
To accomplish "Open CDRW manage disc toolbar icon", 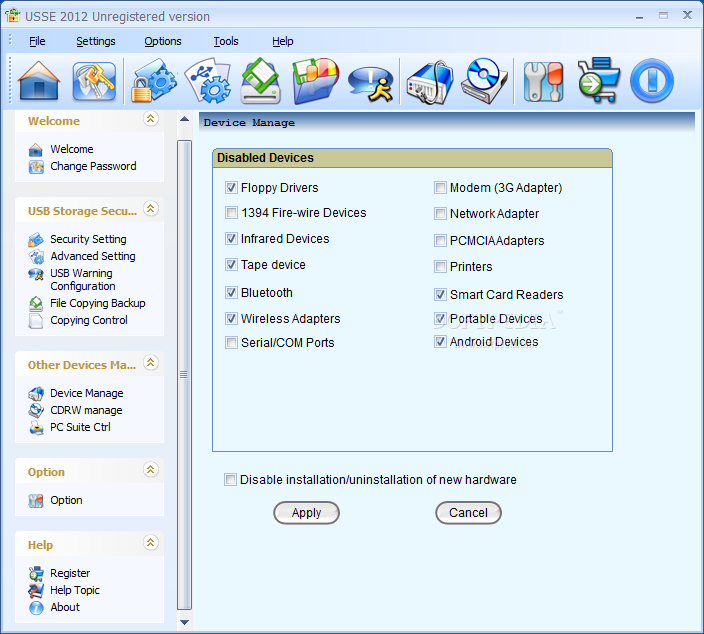I will coord(484,81).
